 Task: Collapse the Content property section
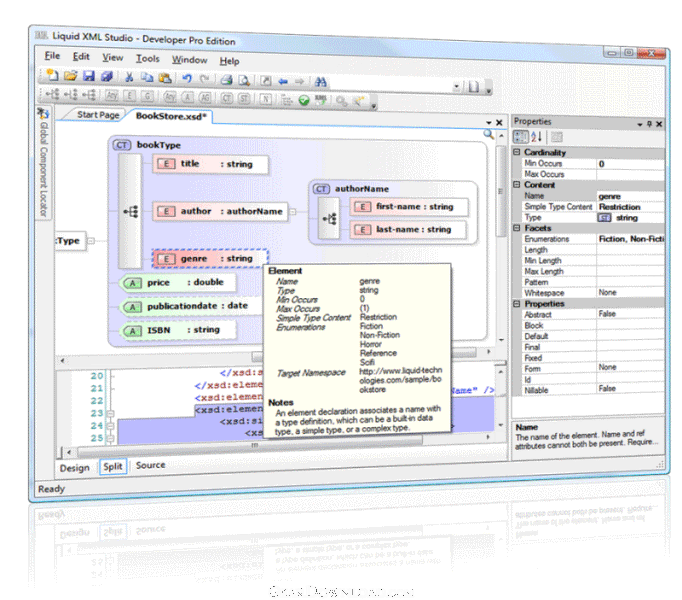tap(517, 184)
